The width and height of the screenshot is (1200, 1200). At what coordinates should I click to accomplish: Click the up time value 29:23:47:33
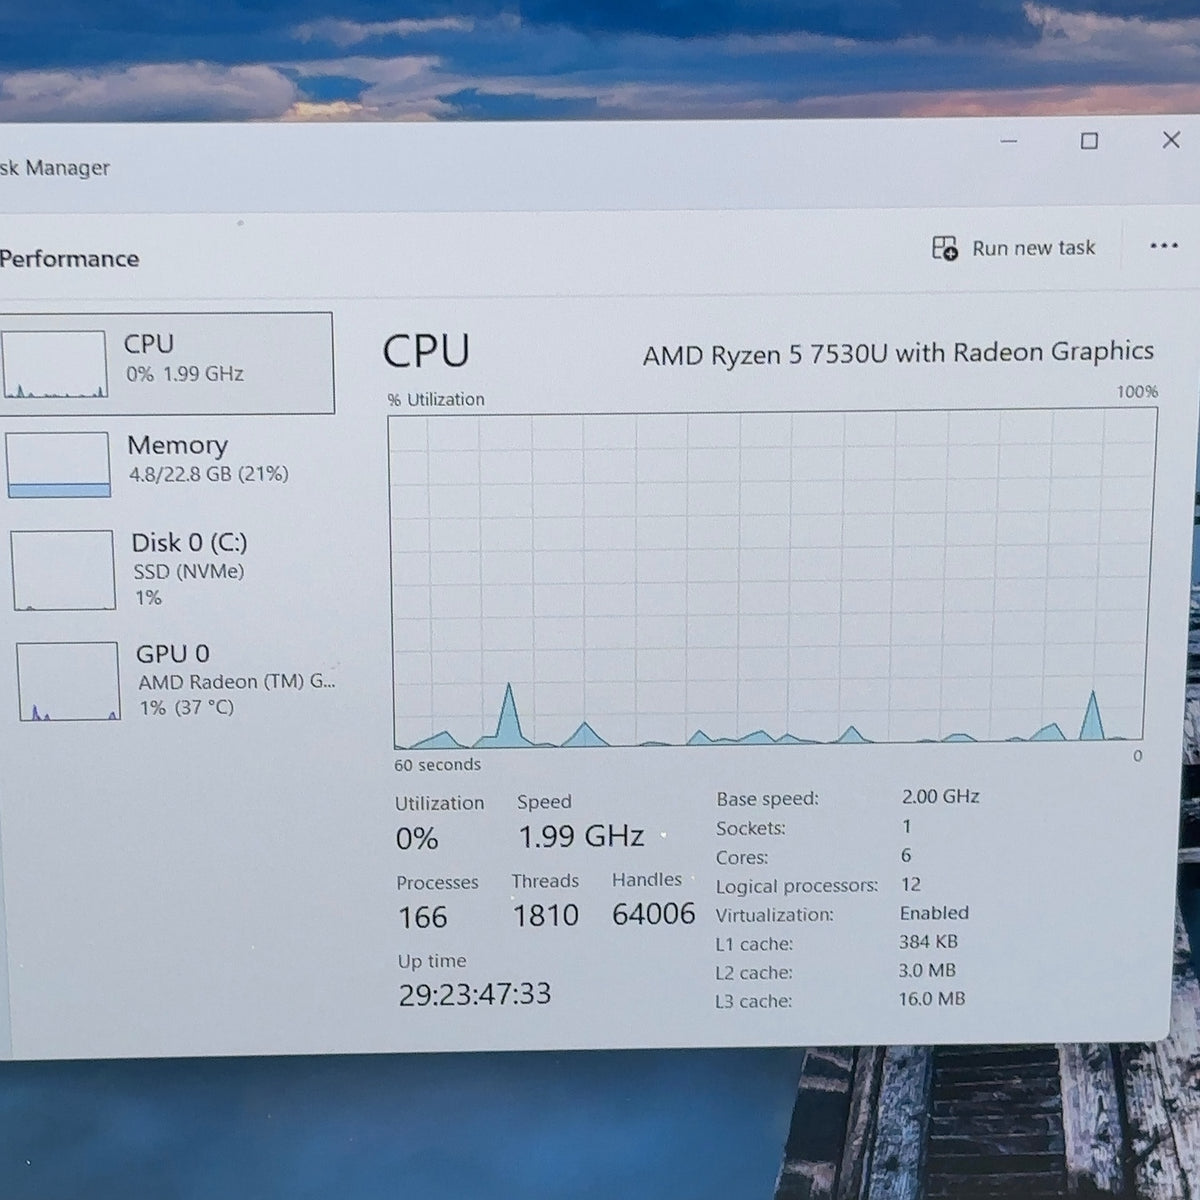[475, 994]
